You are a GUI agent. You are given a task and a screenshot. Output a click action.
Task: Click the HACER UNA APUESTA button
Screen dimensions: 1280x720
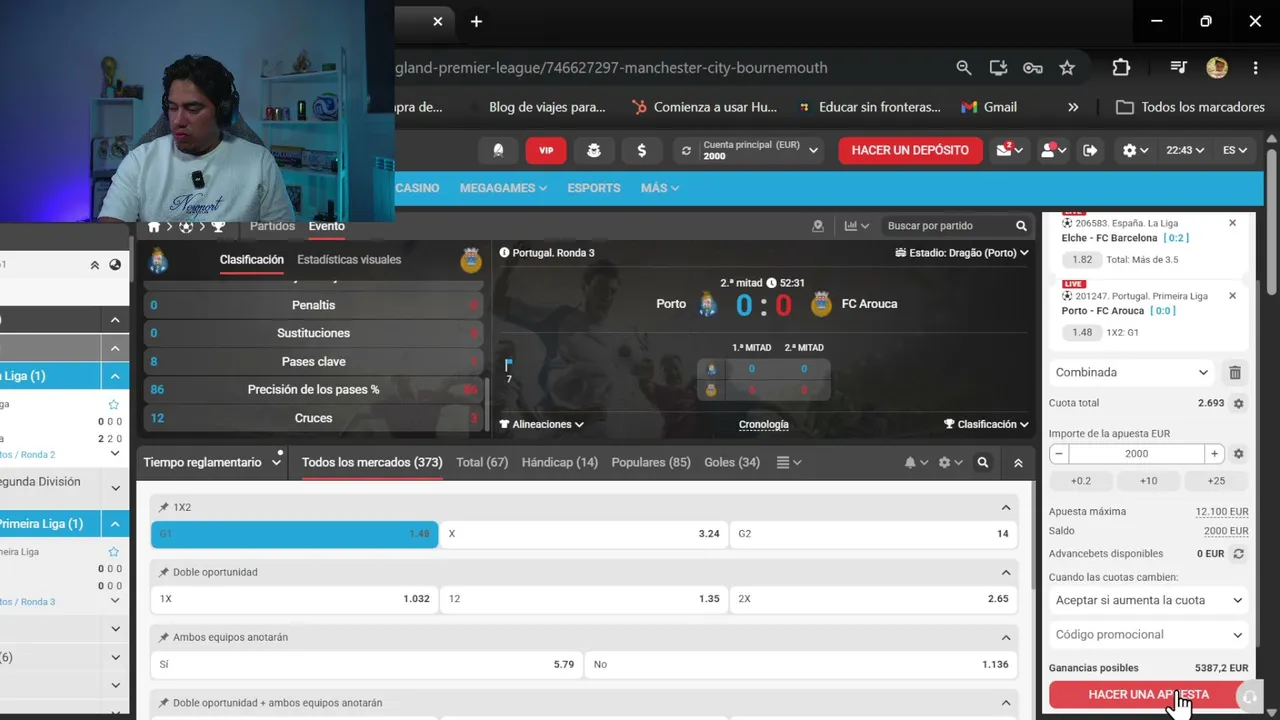(1149, 694)
